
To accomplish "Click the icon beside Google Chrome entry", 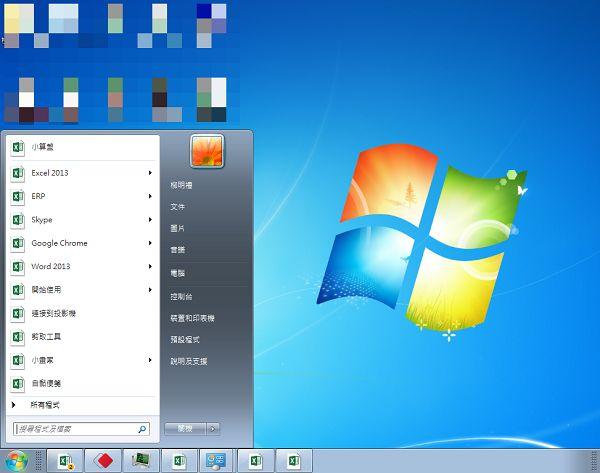I will tap(18, 243).
